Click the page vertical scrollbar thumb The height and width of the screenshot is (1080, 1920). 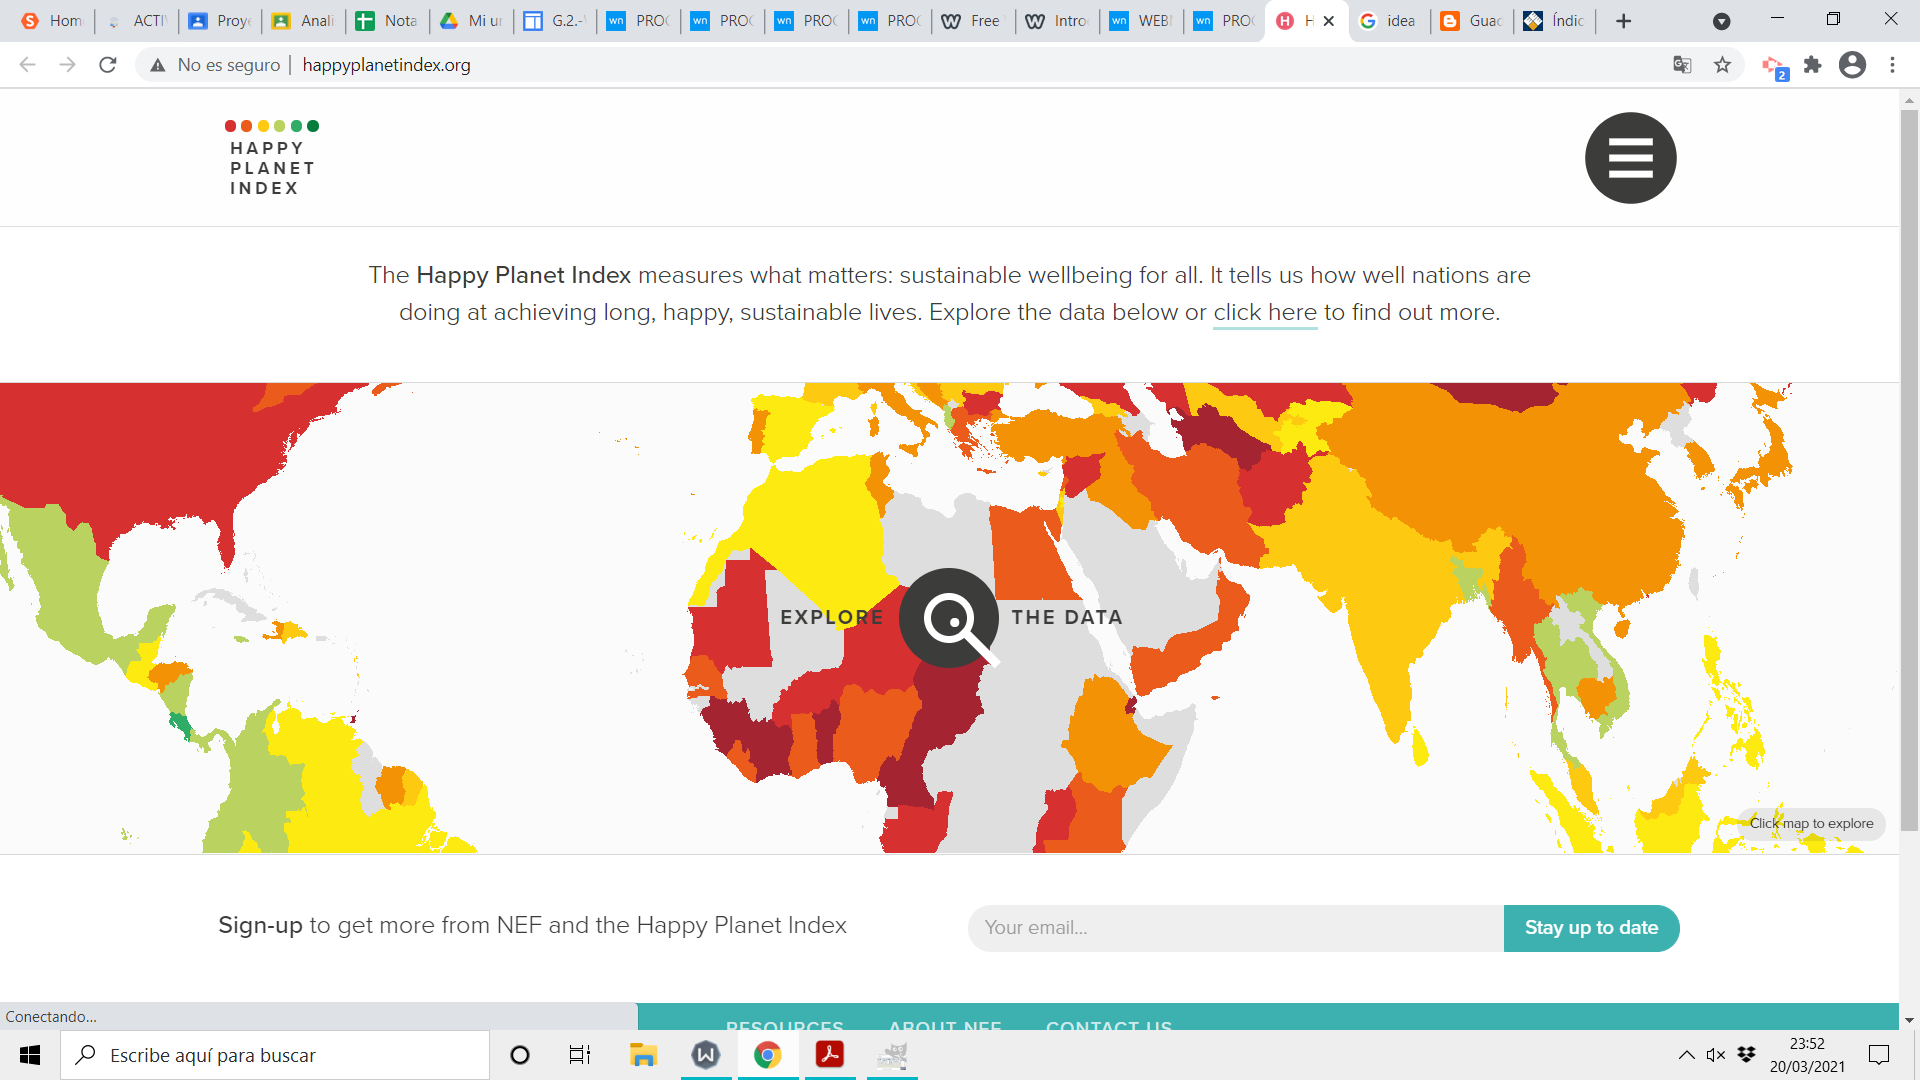[x=1909, y=470]
